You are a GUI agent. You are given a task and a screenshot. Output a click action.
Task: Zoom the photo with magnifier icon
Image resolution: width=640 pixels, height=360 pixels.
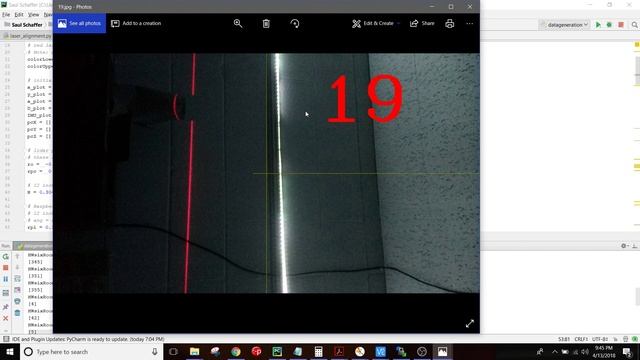tap(238, 23)
